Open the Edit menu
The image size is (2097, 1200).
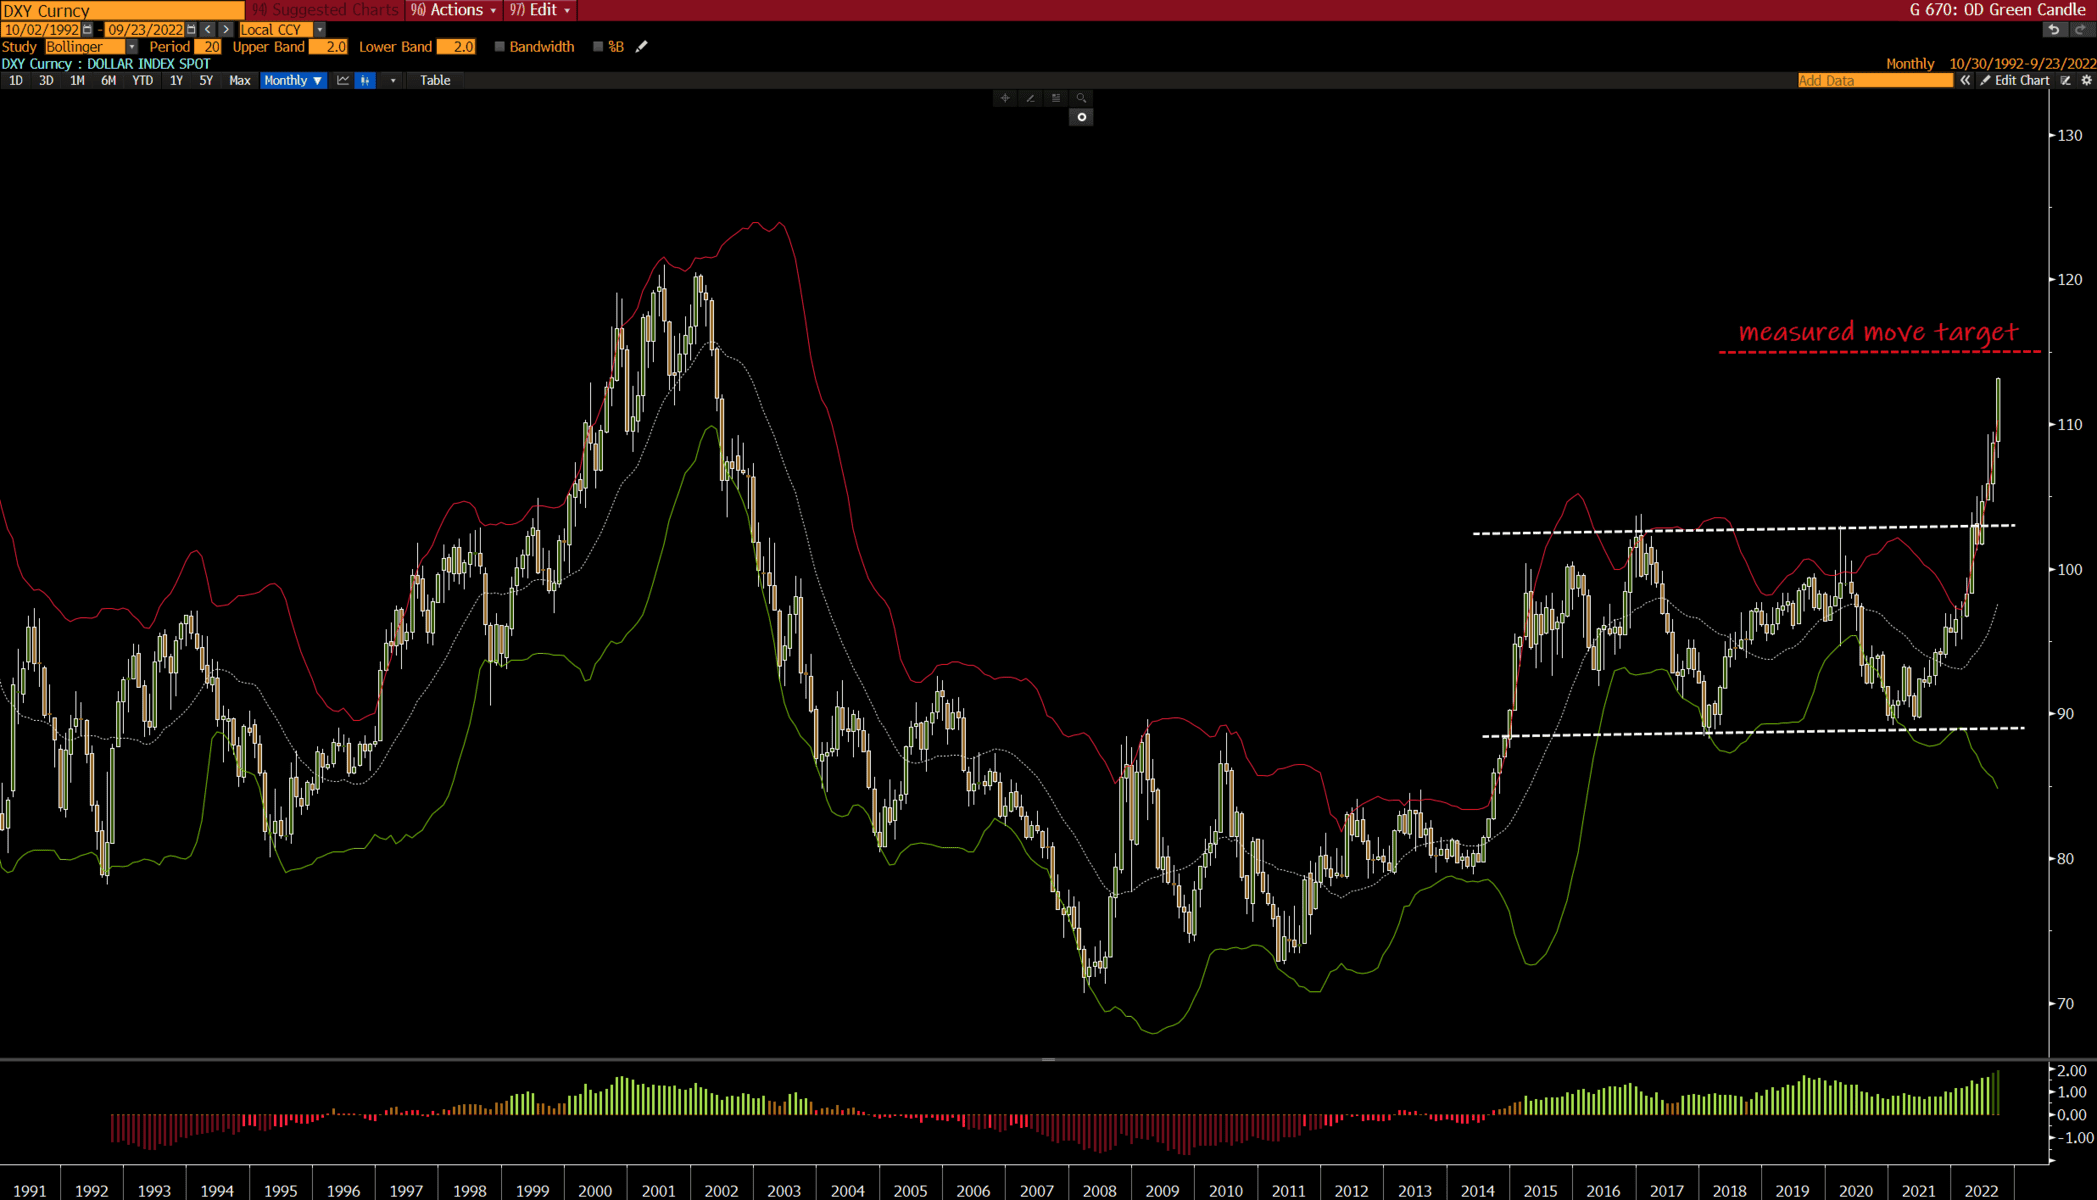click(x=541, y=10)
